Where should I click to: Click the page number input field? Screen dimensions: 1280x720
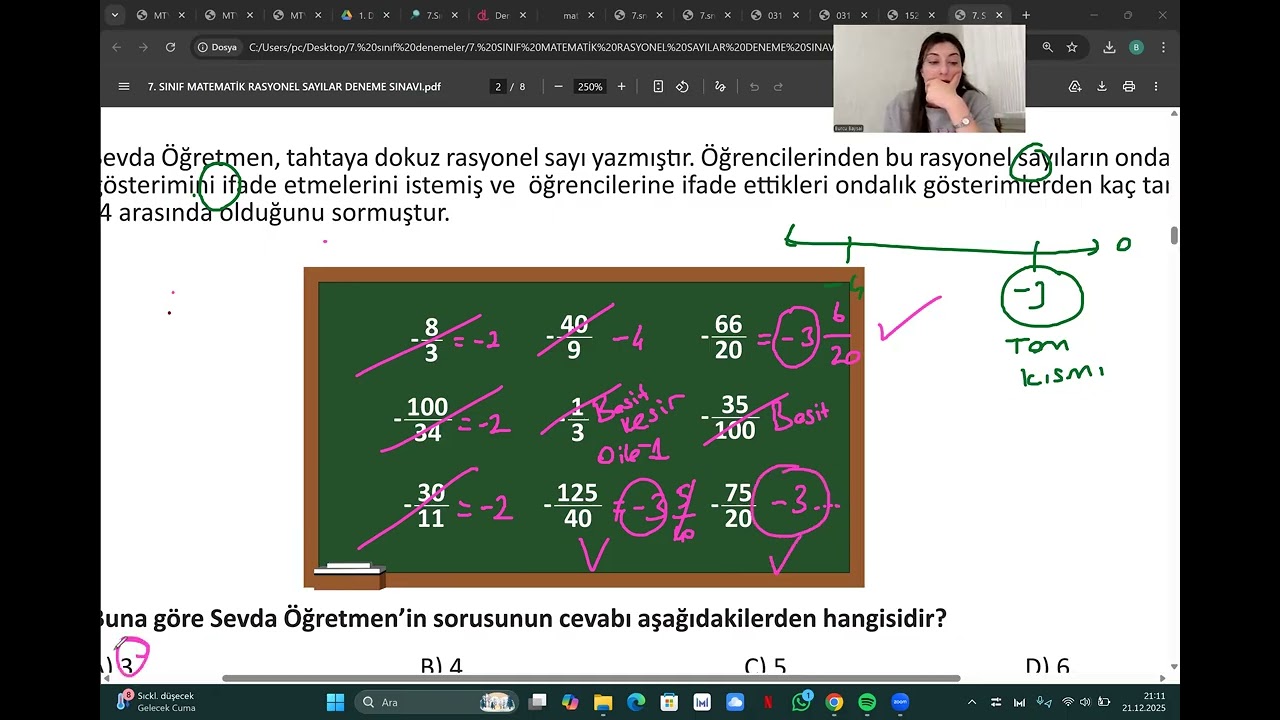[497, 87]
